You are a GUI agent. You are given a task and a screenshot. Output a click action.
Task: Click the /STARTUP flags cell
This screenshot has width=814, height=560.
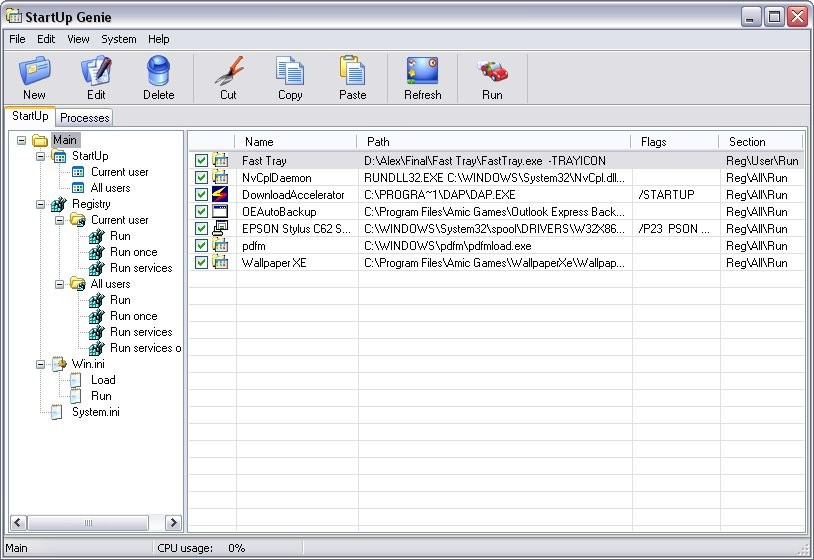pyautogui.click(x=676, y=195)
